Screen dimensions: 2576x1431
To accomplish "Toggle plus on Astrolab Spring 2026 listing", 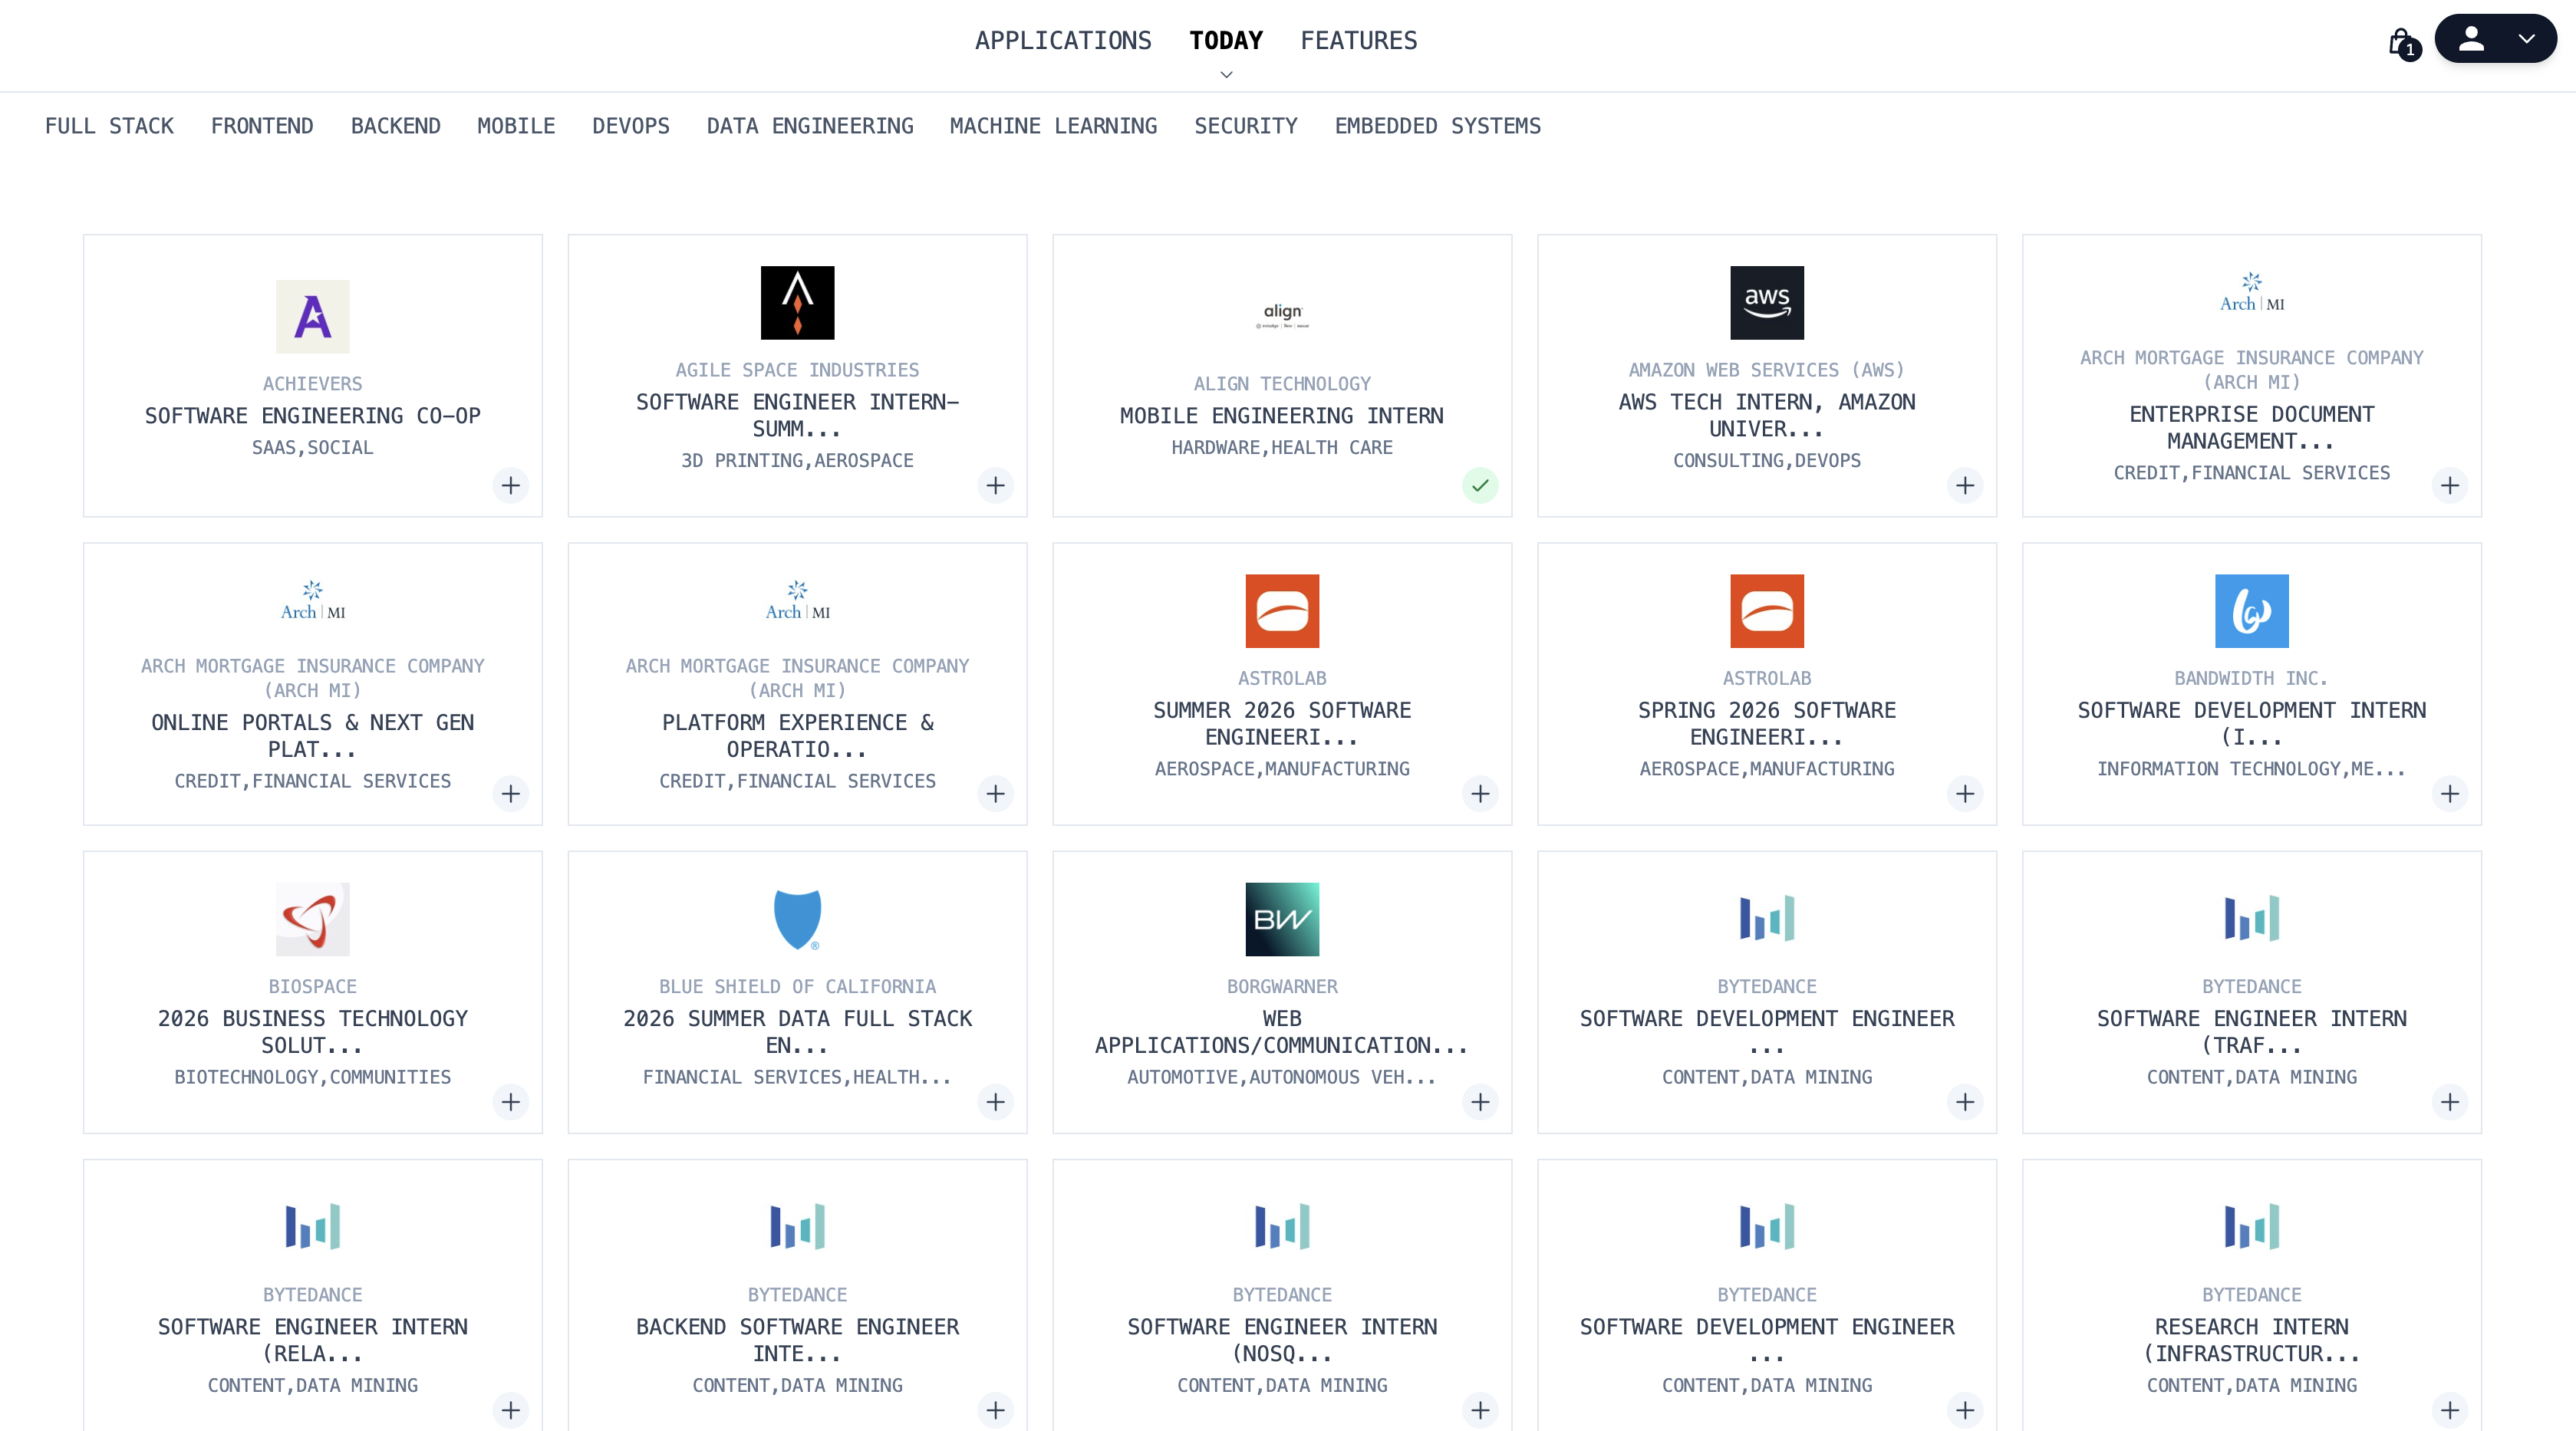I will [x=1965, y=793].
